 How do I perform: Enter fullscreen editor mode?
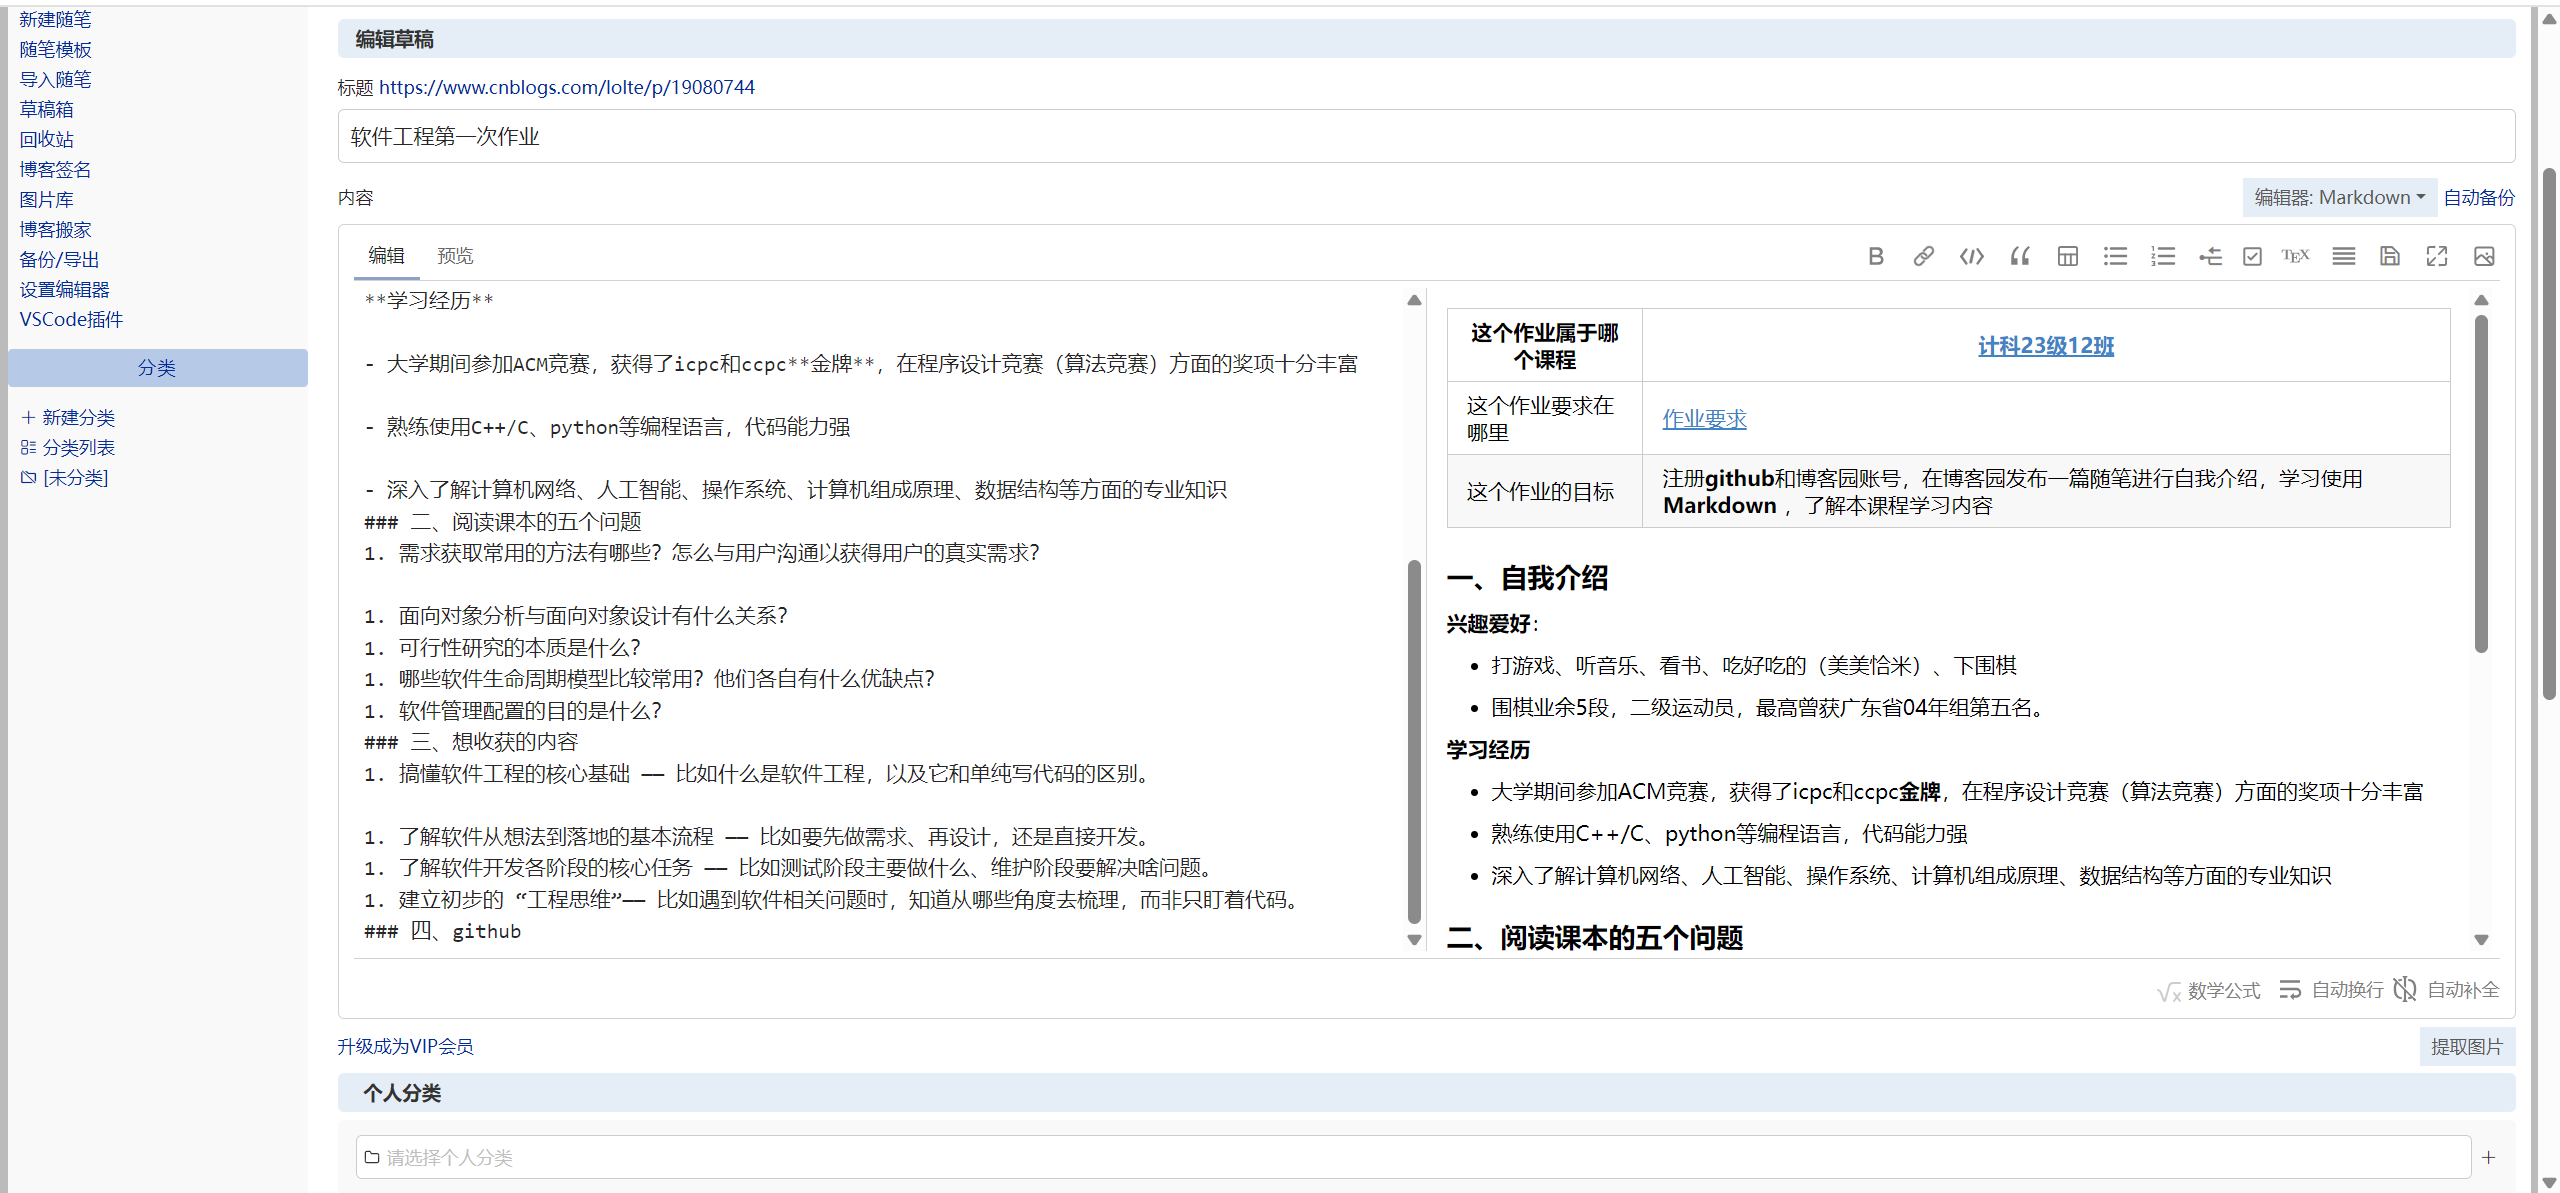(x=2437, y=257)
